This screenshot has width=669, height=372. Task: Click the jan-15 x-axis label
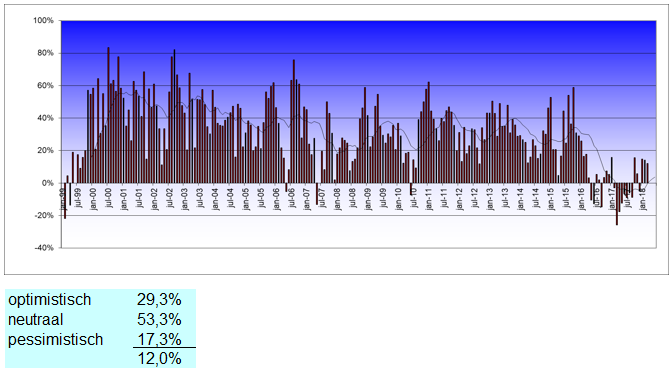point(550,198)
